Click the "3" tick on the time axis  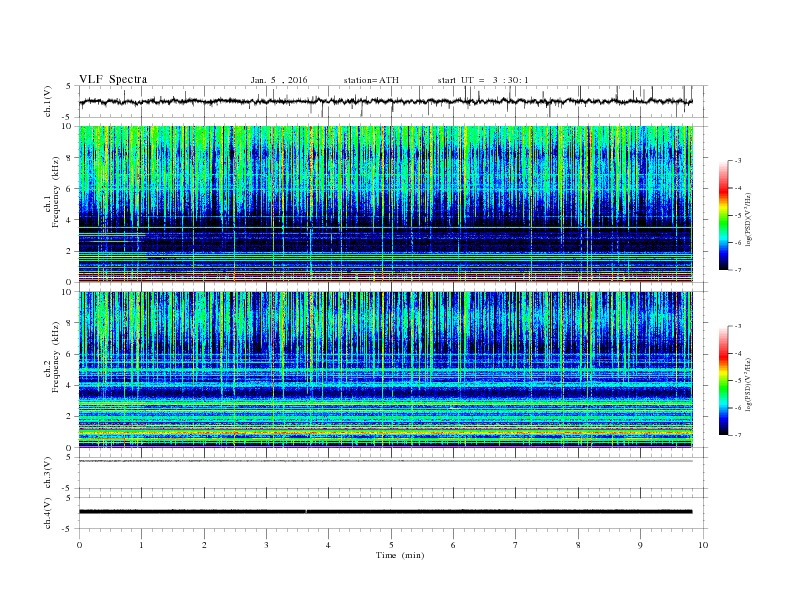click(x=266, y=545)
